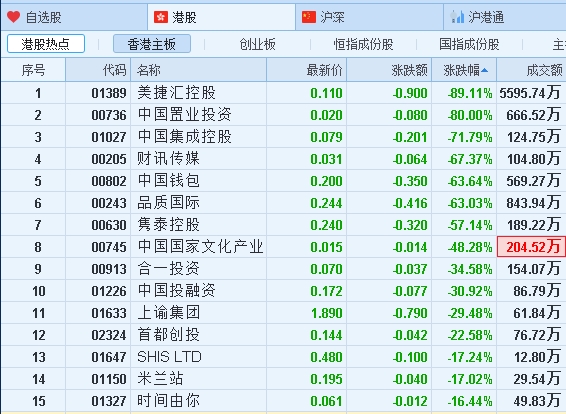566x414 pixels.
Task: Click the -89.11% change value
Action: [470, 93]
